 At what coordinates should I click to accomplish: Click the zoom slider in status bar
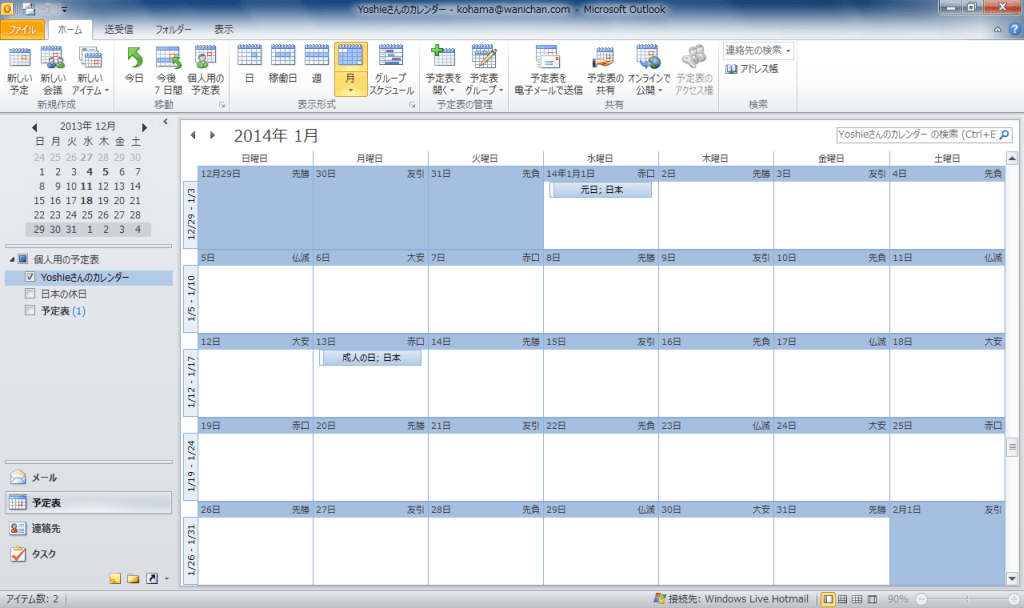point(967,599)
